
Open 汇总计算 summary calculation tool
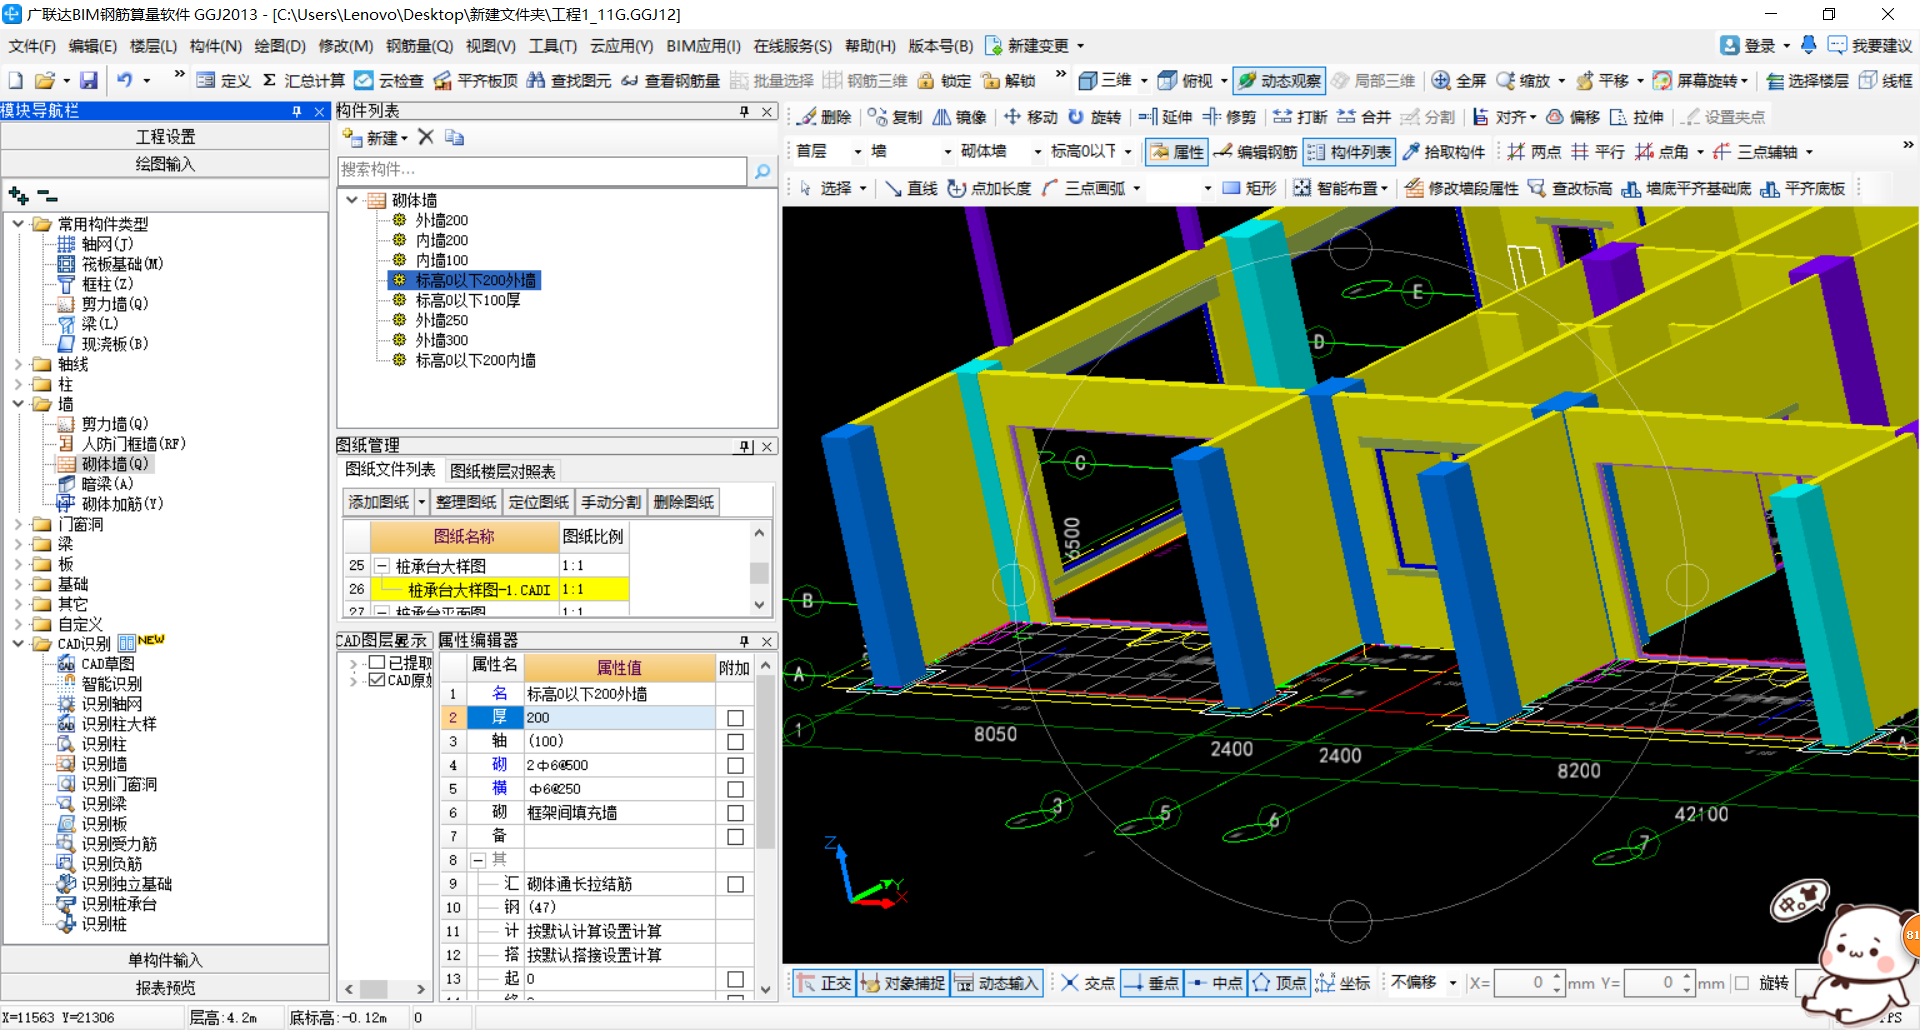click(304, 80)
